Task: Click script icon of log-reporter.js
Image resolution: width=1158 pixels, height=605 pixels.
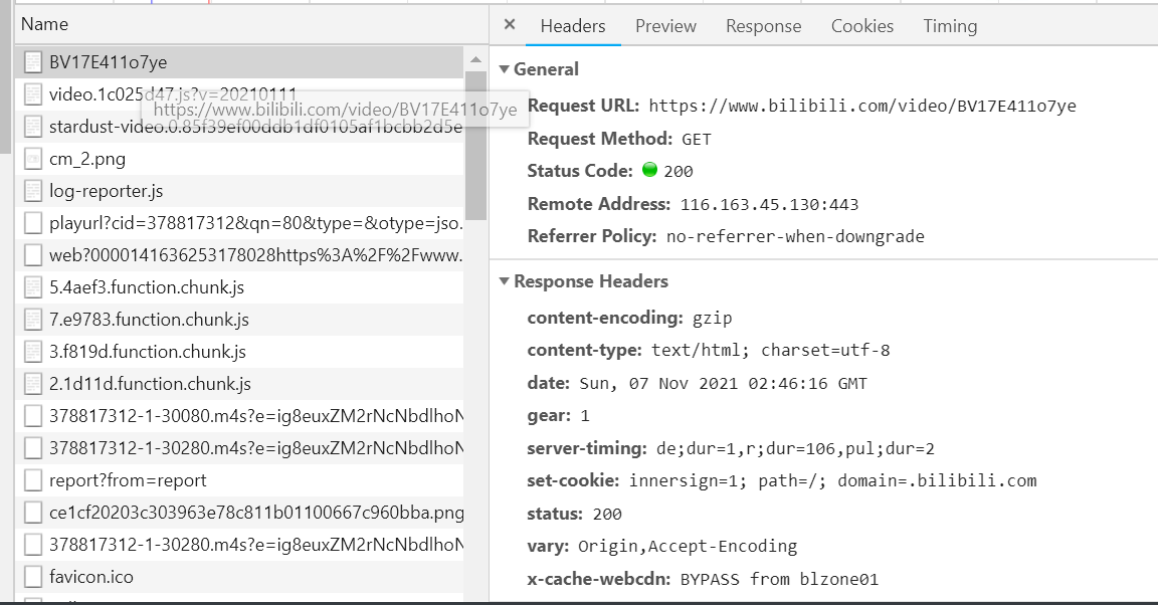Action: point(32,191)
